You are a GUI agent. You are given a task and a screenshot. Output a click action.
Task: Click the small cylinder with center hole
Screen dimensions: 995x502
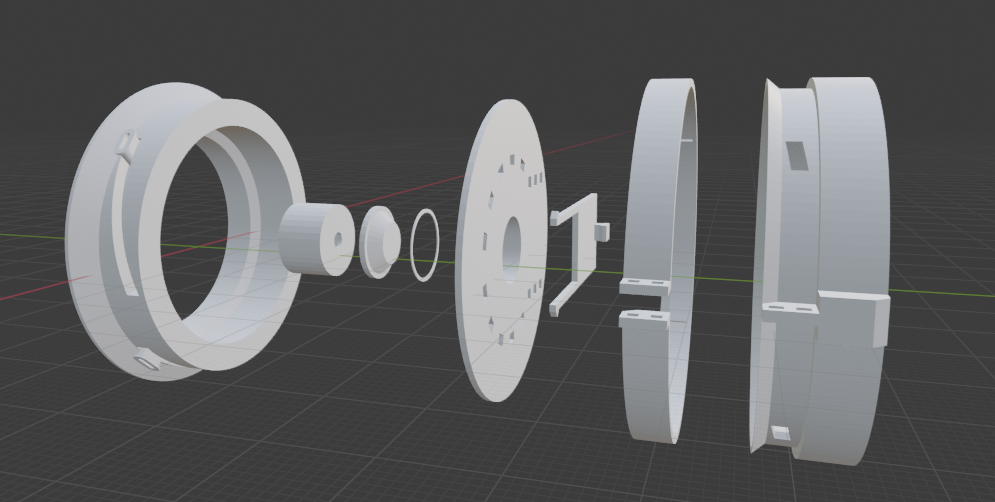tap(316, 239)
